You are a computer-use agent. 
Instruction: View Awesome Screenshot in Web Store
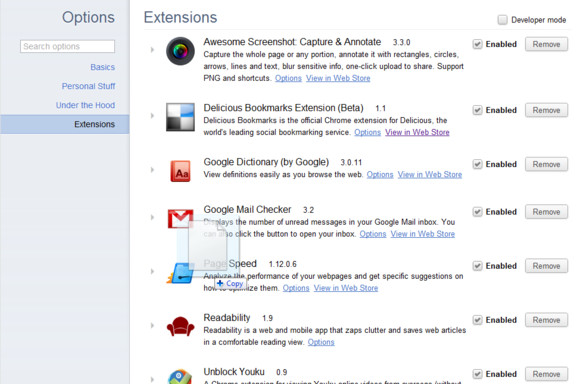tap(338, 78)
